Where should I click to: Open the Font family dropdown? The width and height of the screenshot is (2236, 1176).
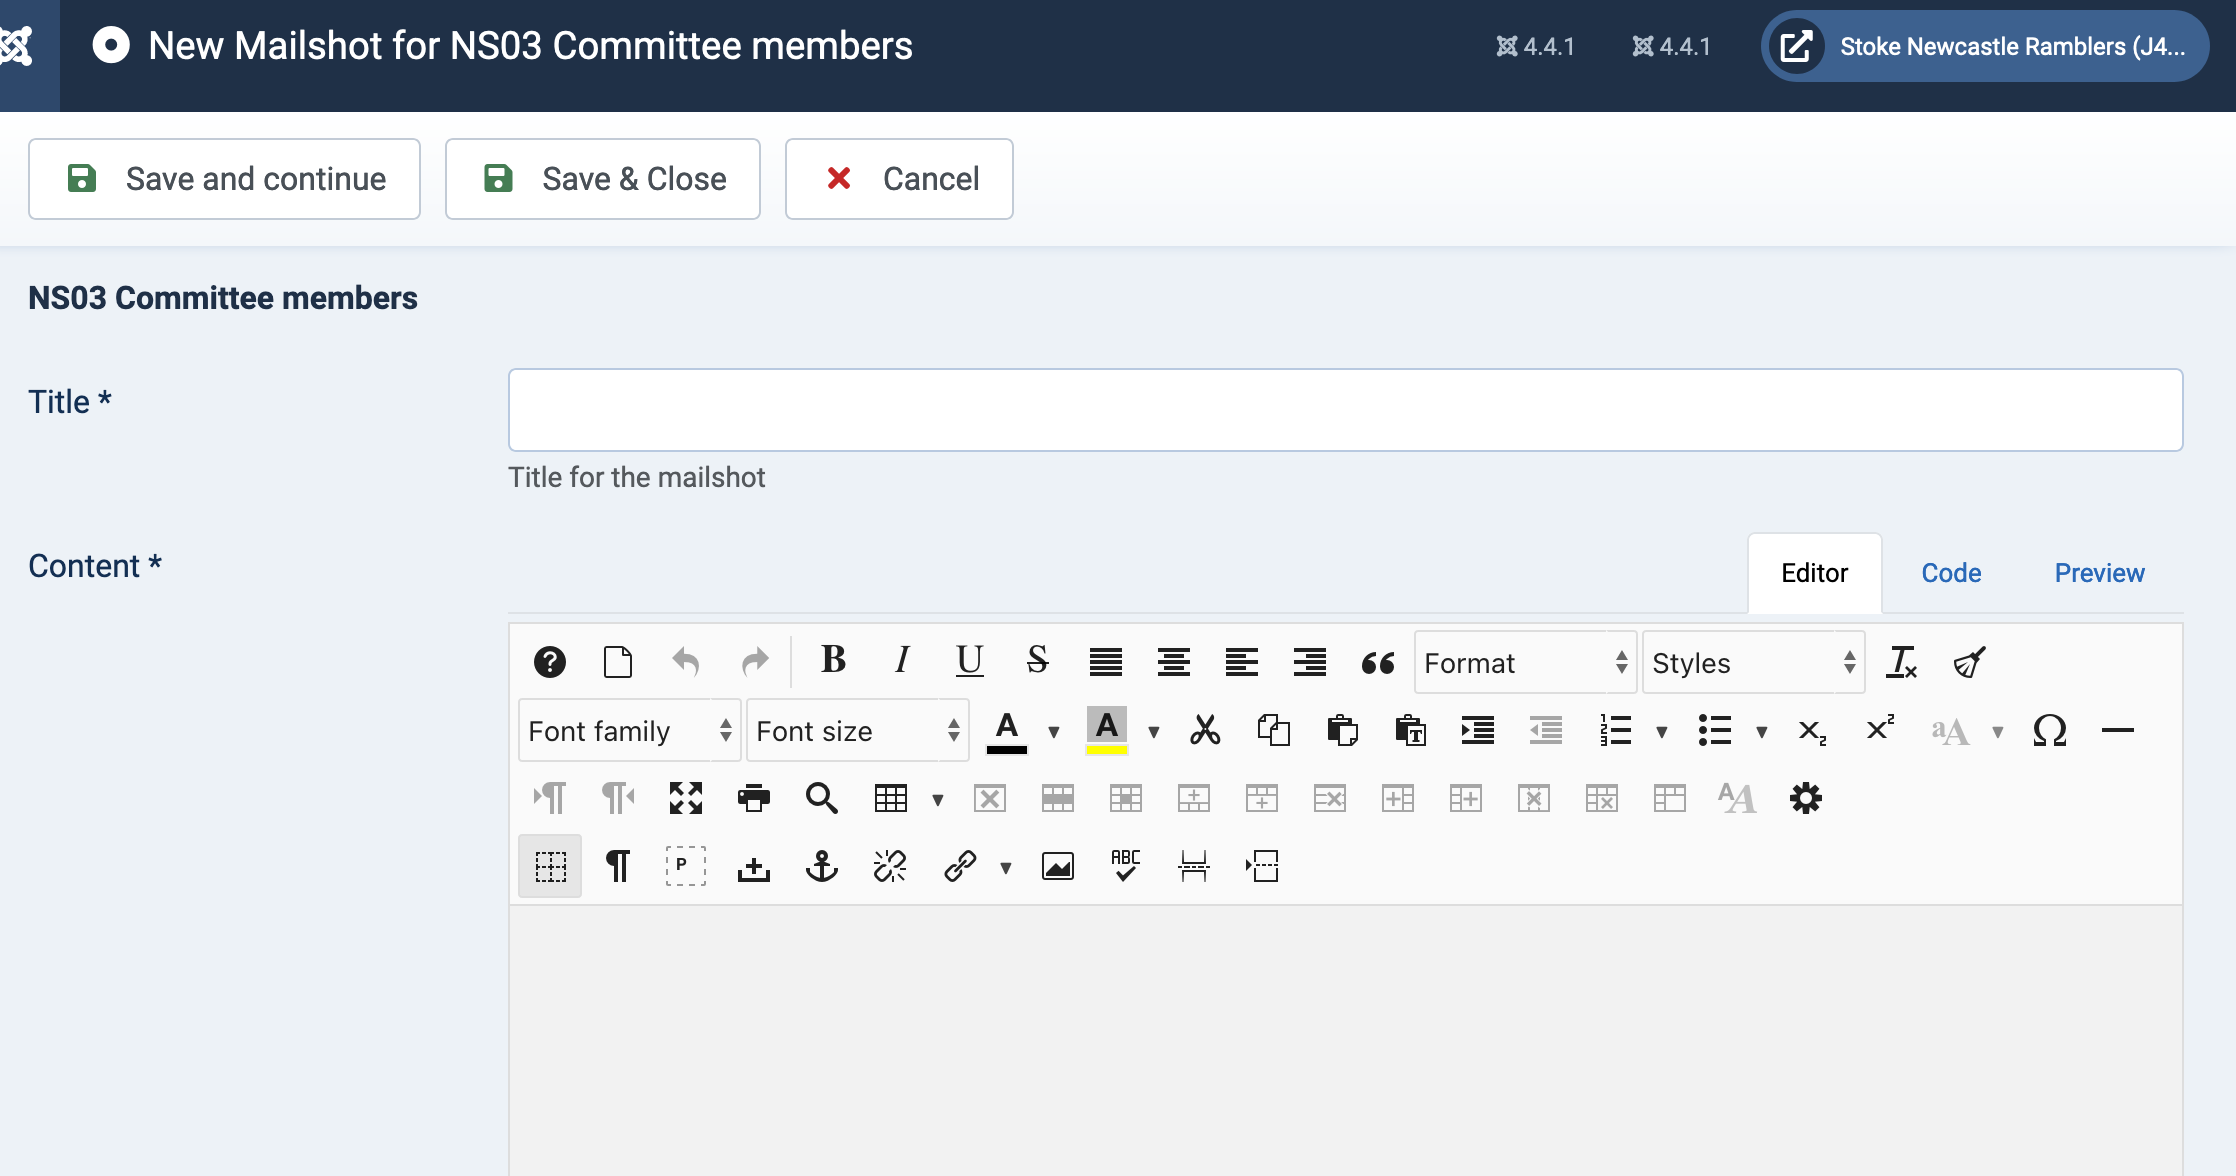(630, 731)
